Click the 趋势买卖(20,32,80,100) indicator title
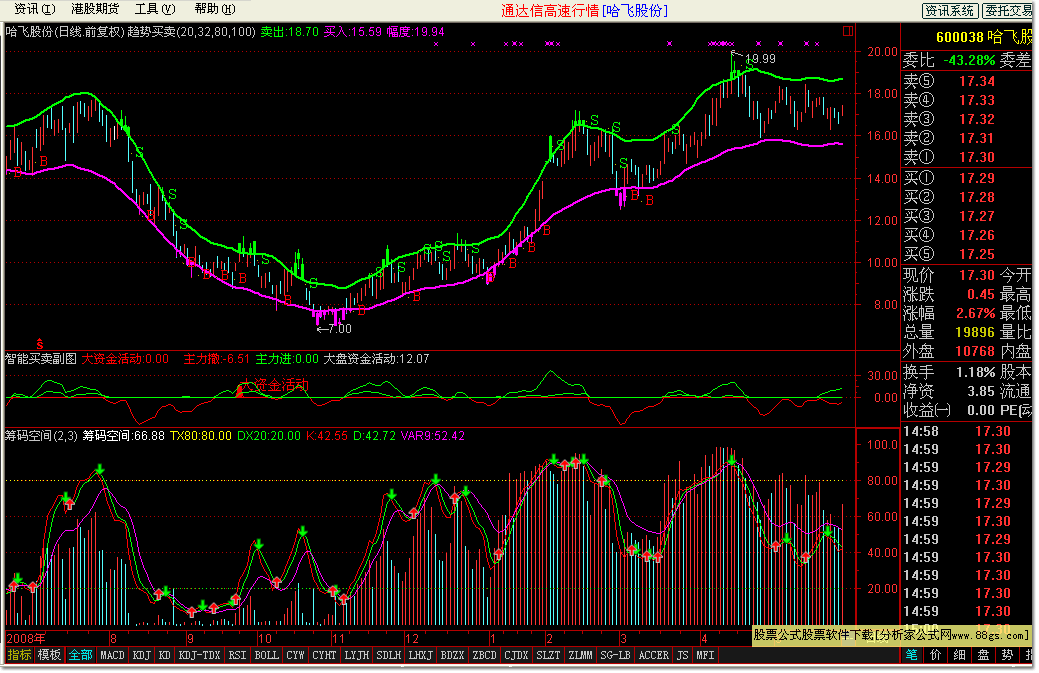The width and height of the screenshot is (1039, 673). [x=191, y=32]
